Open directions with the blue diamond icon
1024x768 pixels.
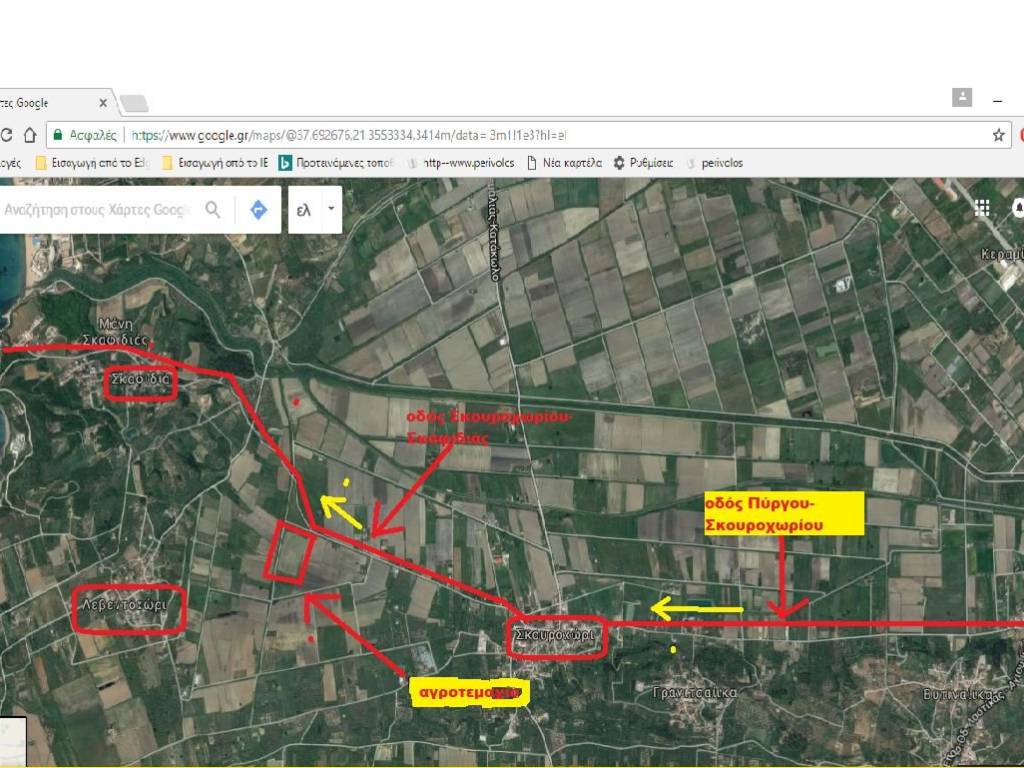tap(259, 210)
